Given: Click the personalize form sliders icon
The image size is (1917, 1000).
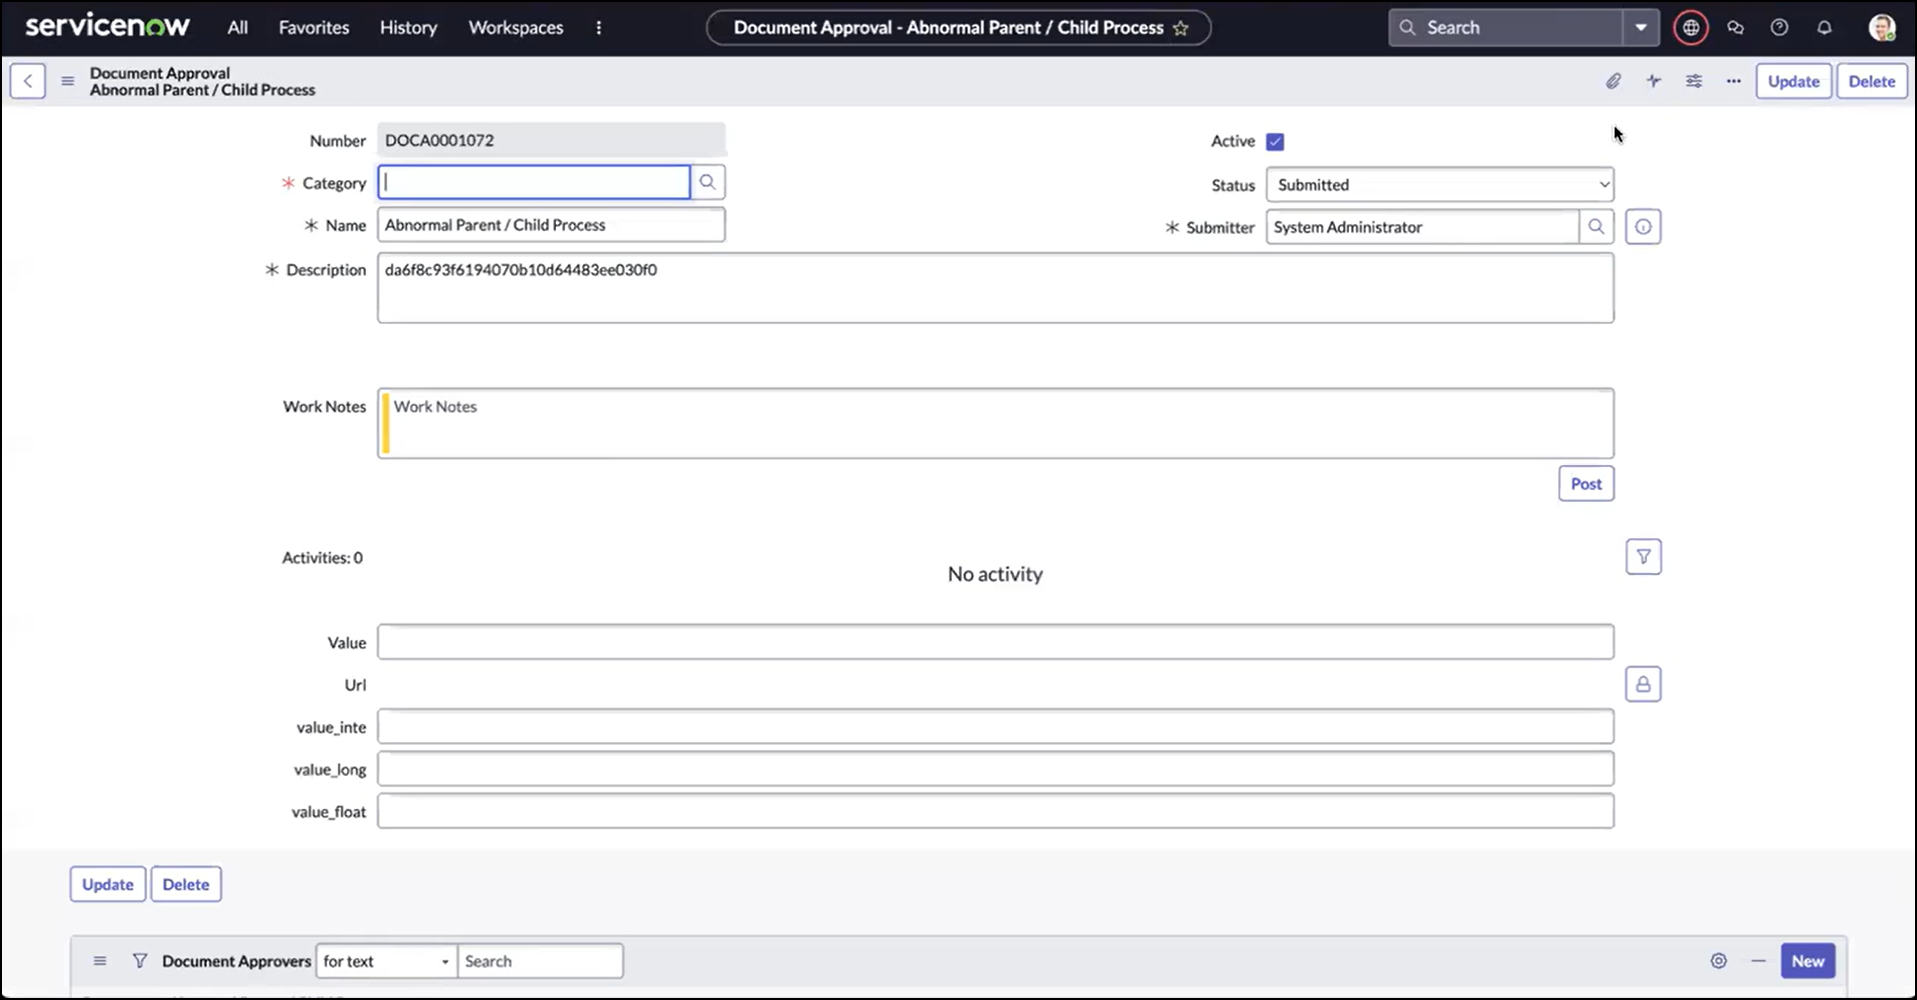Looking at the screenshot, I should pos(1694,81).
